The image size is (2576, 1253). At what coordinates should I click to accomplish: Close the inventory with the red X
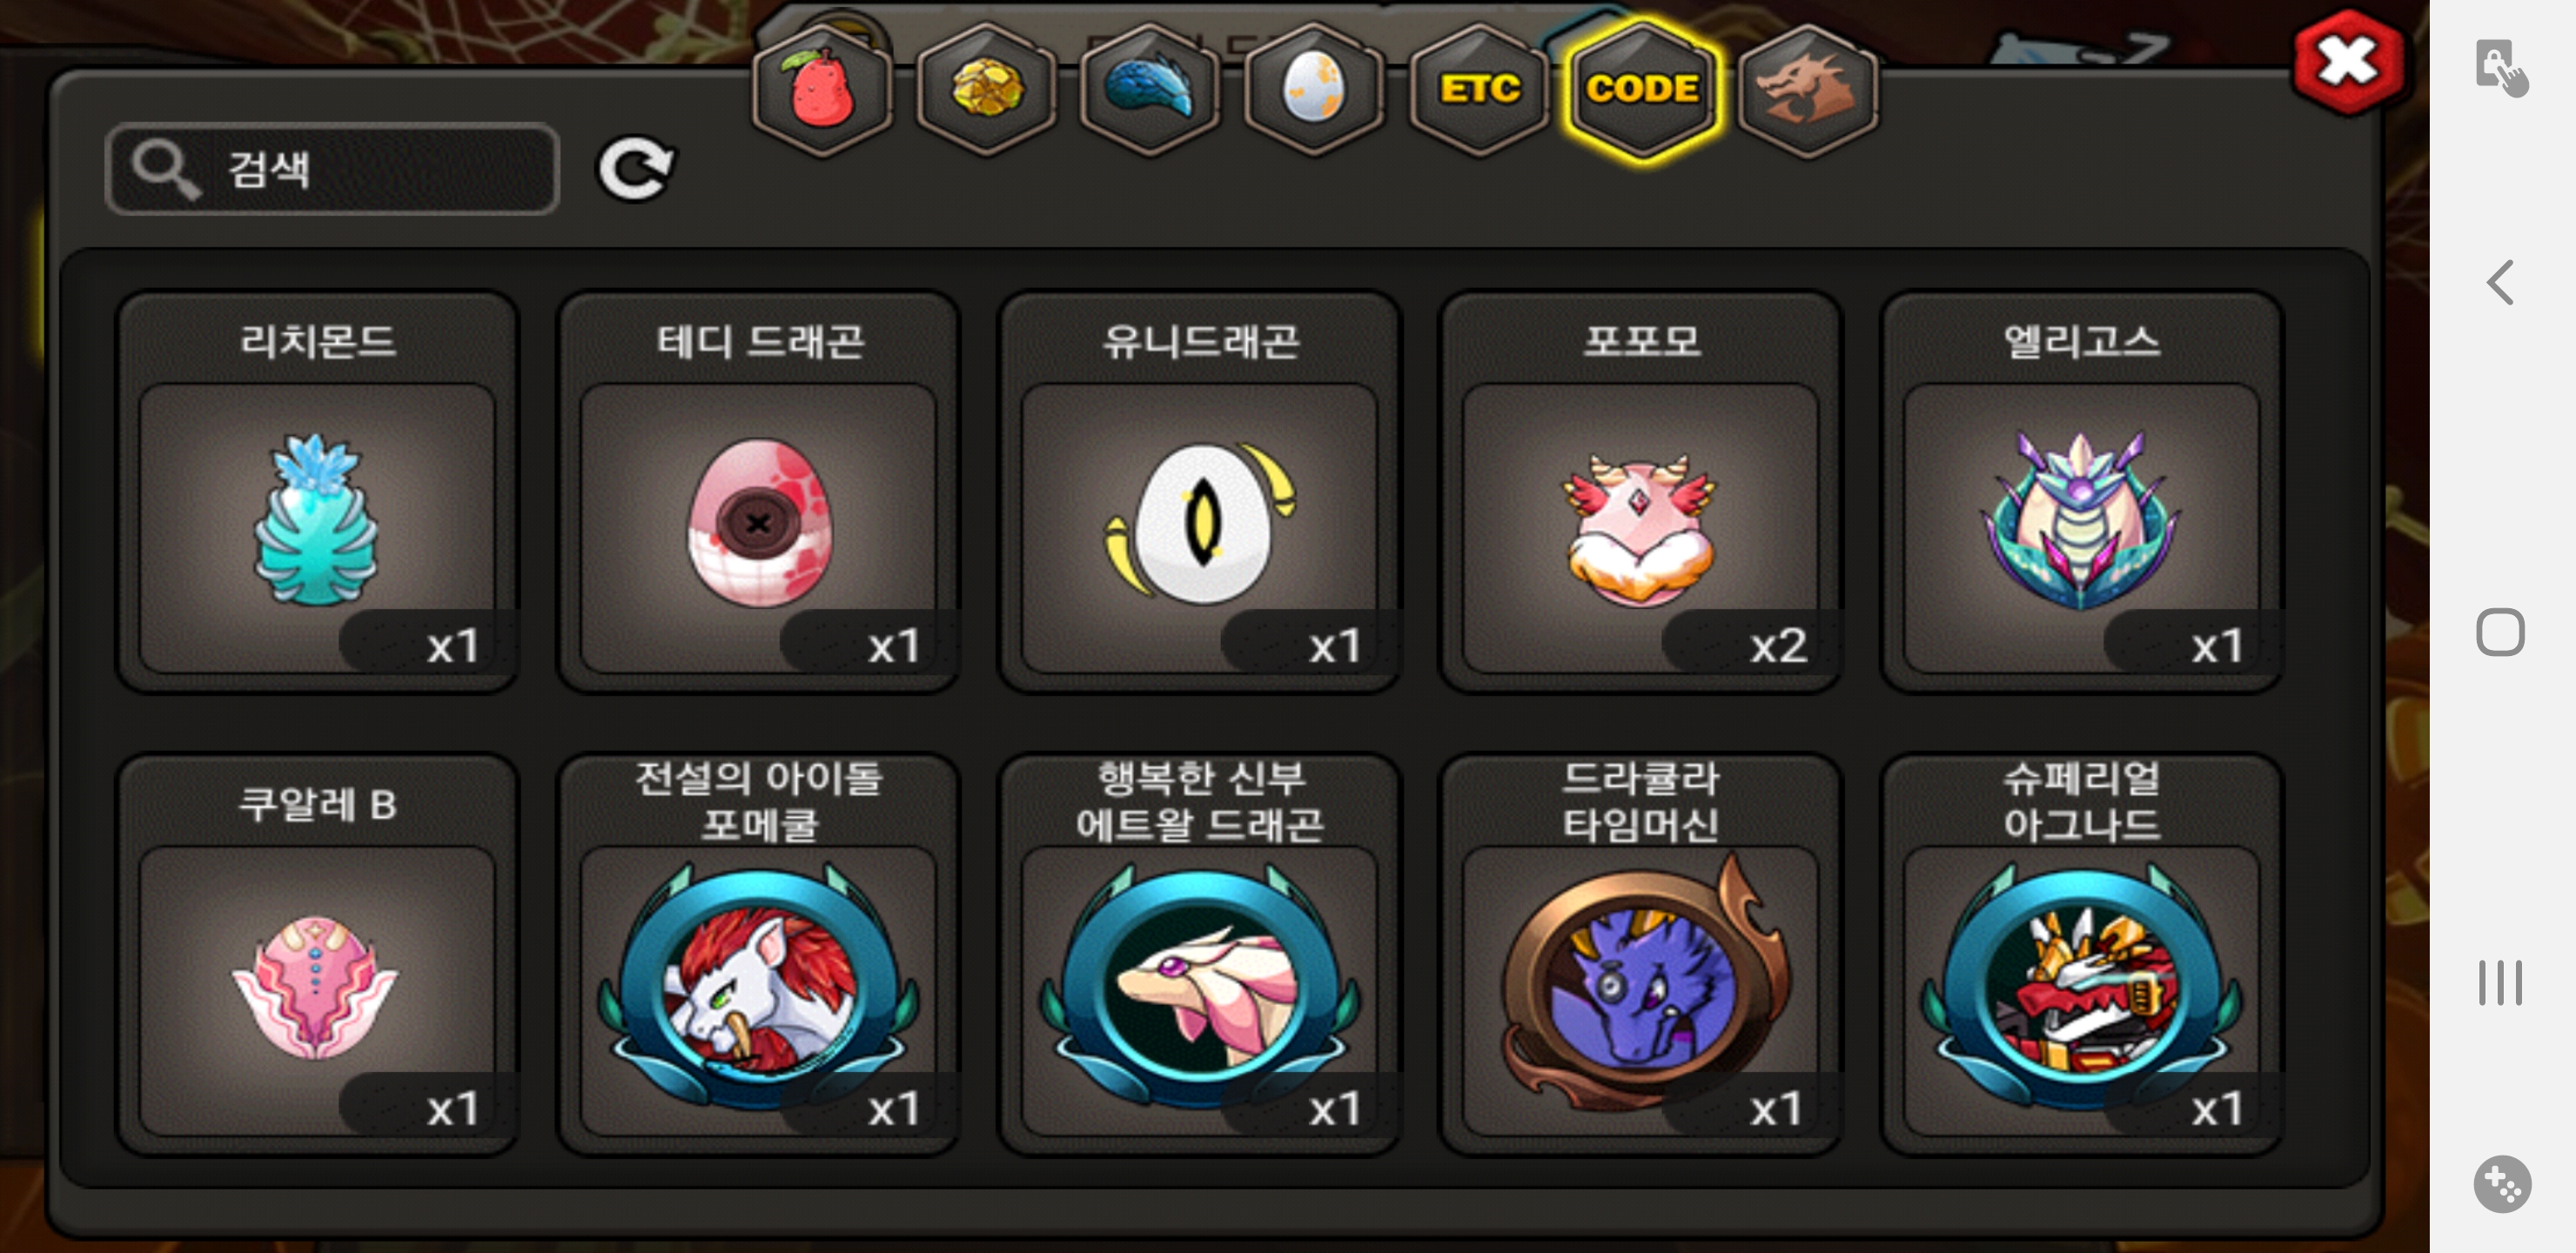pos(2347,62)
